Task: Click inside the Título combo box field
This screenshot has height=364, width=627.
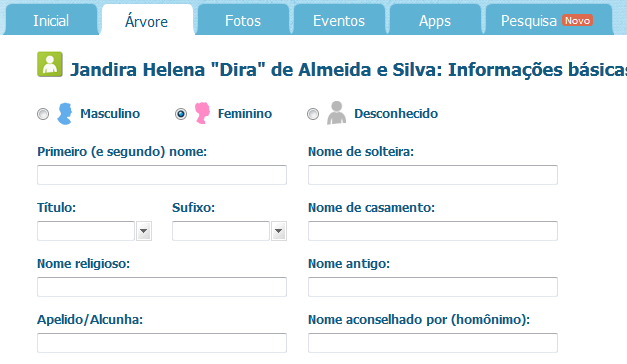Action: point(86,231)
